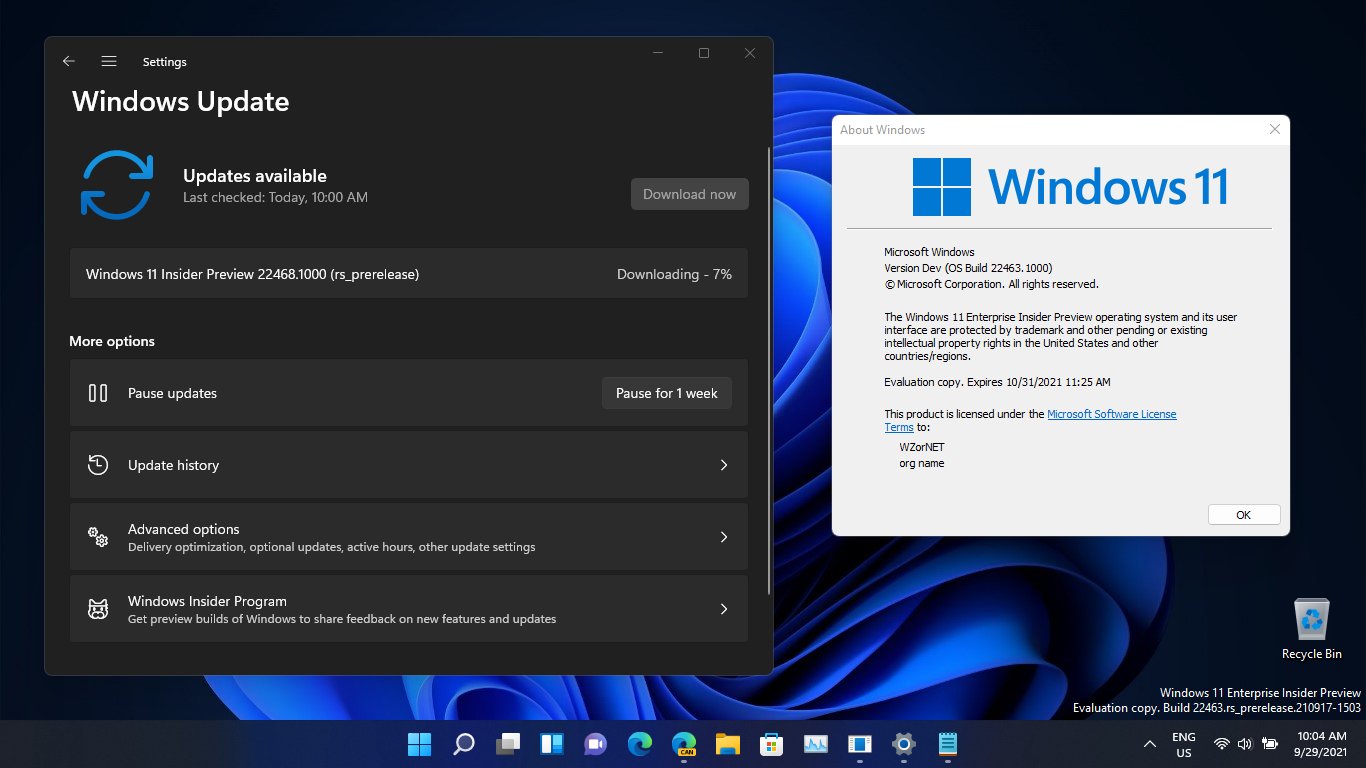Open the Windows Insider Program chevron

pyautogui.click(x=724, y=609)
